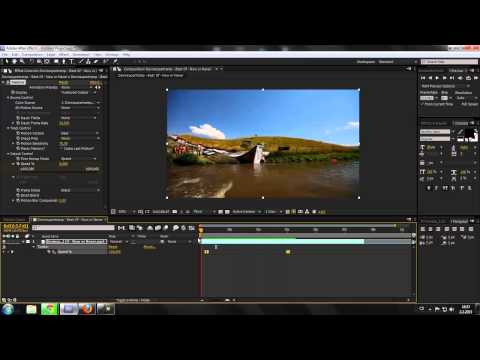Open layer blending mode Normal dropdown
This screenshot has height=360, width=480.
click(118, 242)
